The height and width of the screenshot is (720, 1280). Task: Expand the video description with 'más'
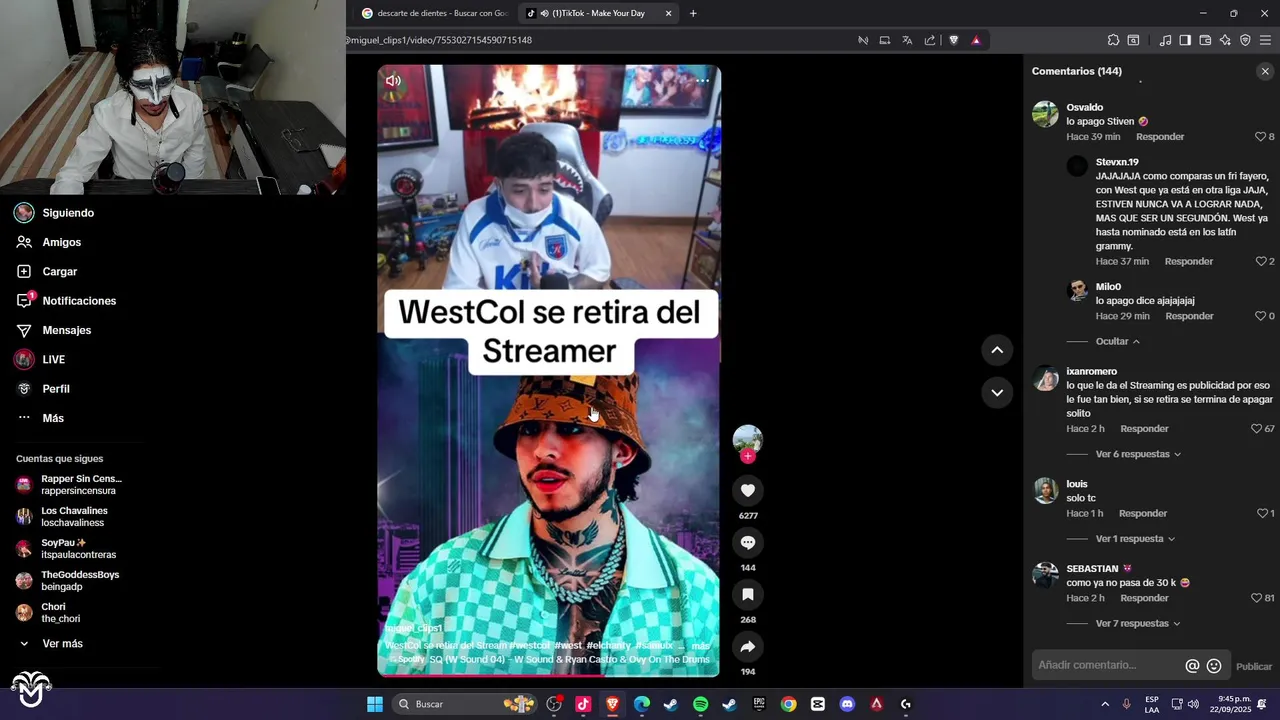tap(701, 646)
